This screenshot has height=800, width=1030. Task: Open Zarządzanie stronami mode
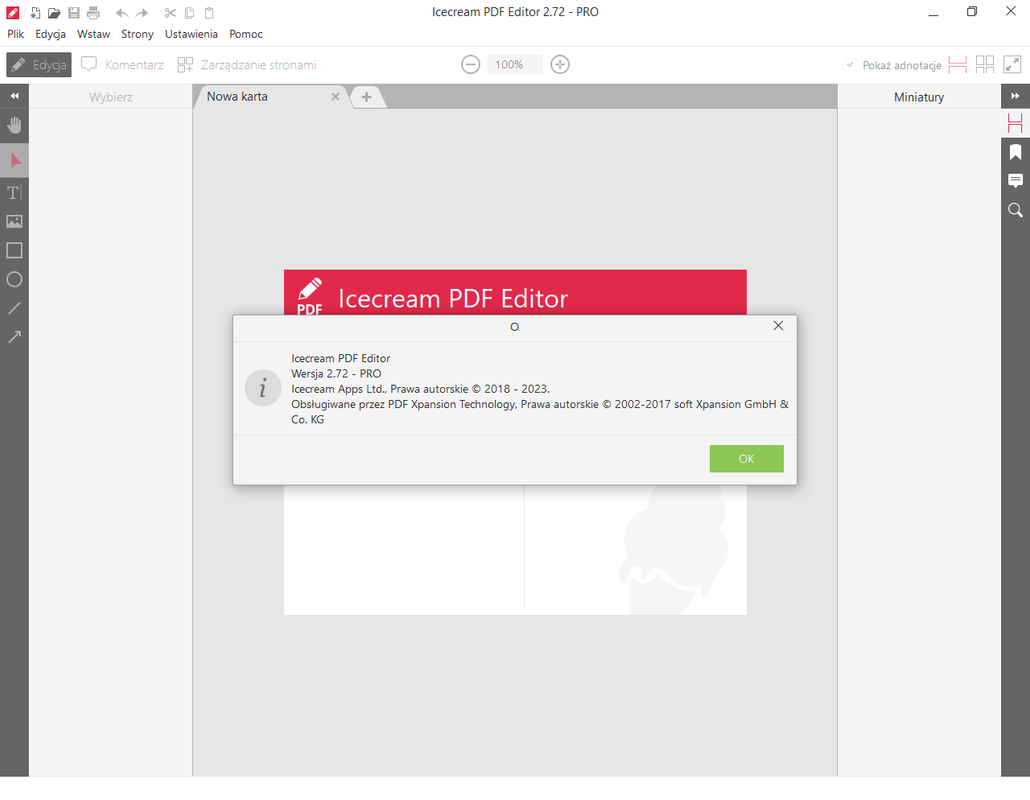click(247, 64)
